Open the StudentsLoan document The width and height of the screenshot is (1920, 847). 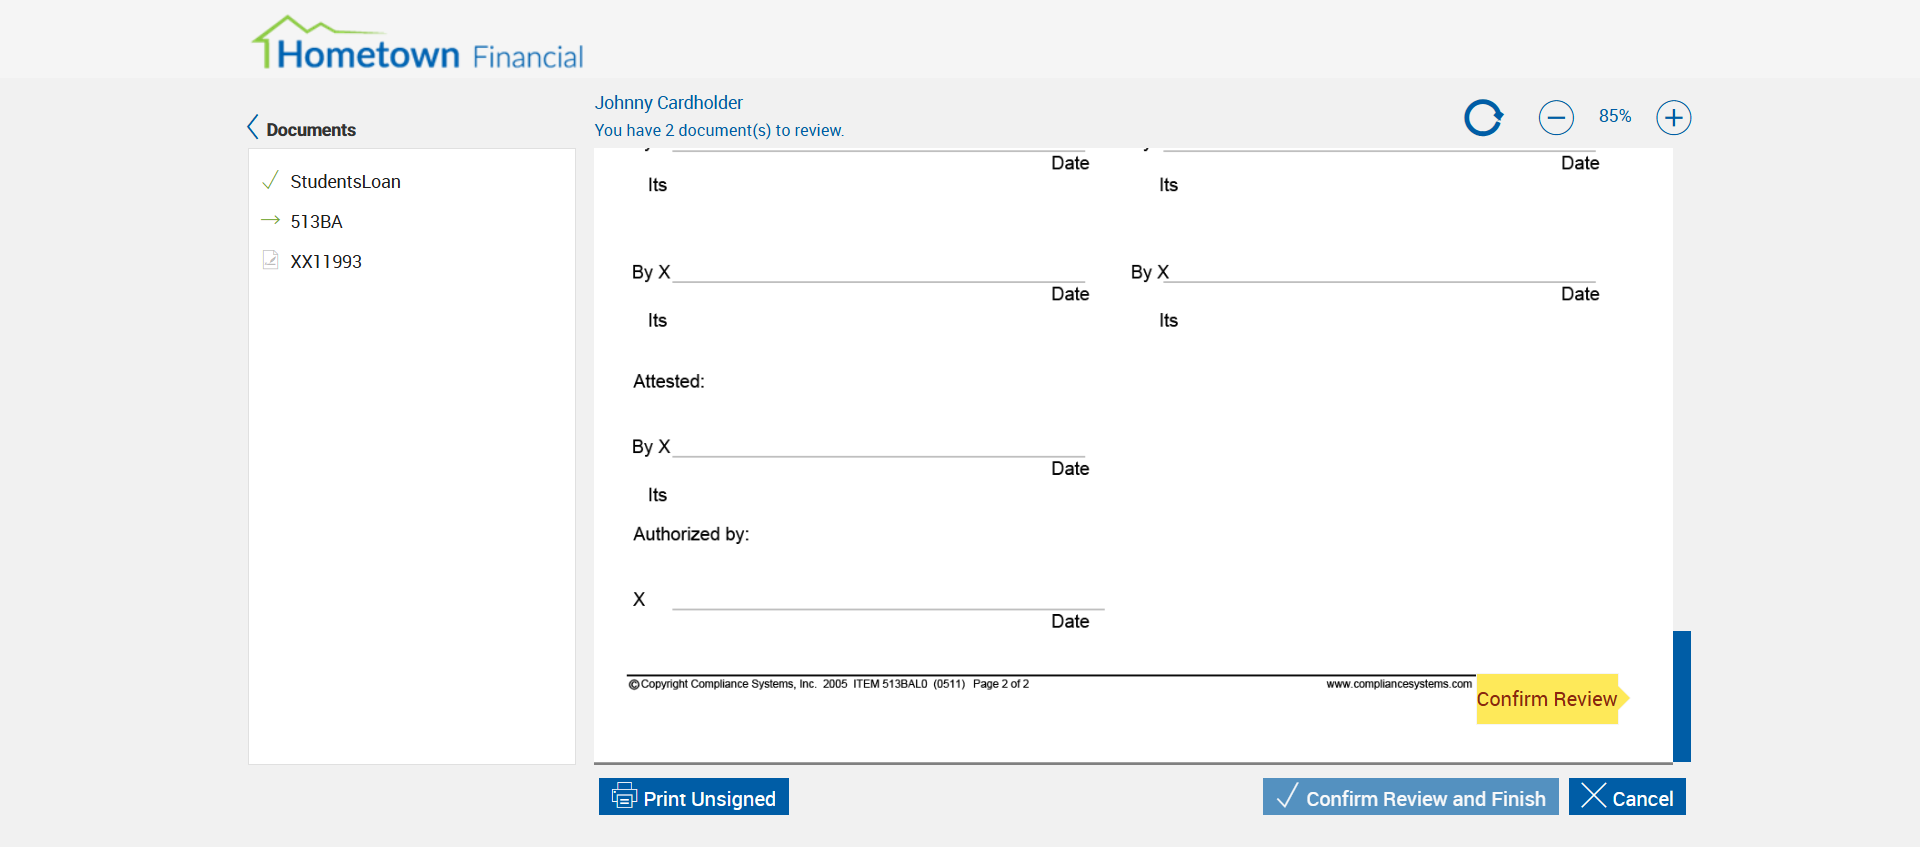pos(345,182)
